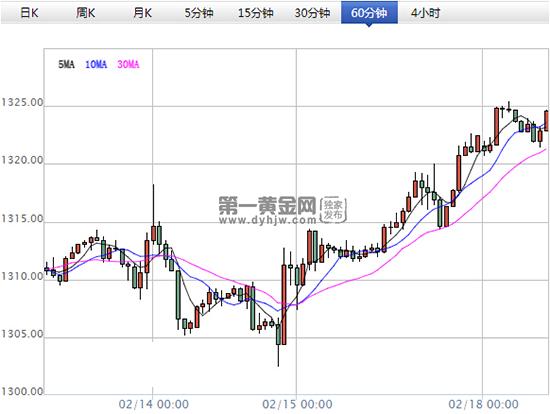Choose the 30分钟 interval tab

pyautogui.click(x=313, y=13)
